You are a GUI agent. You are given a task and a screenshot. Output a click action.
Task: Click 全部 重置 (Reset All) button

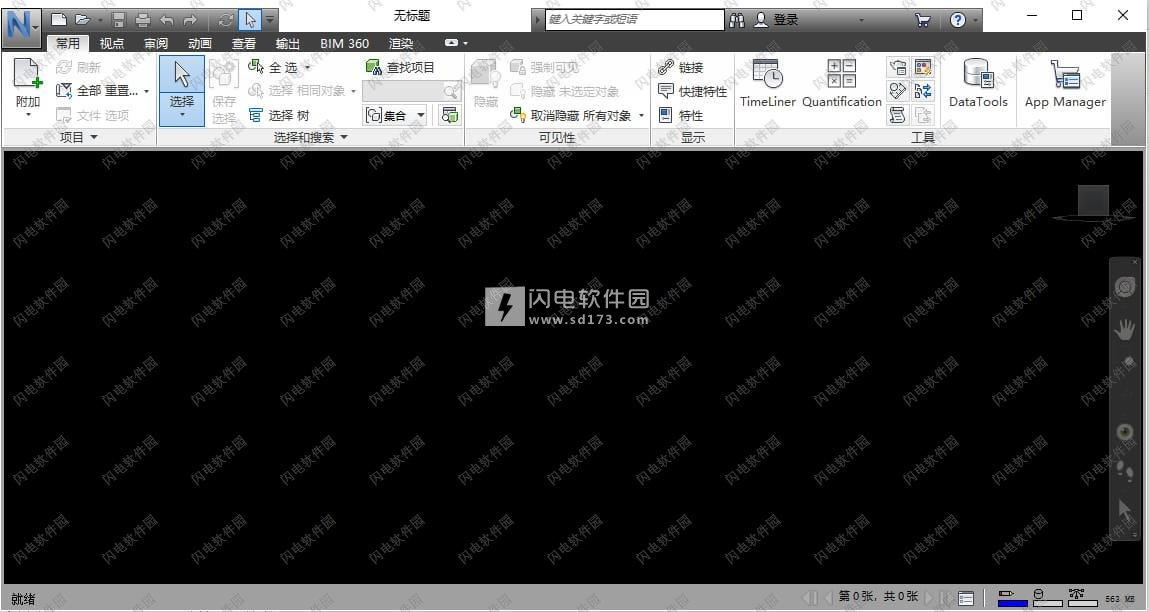97,91
